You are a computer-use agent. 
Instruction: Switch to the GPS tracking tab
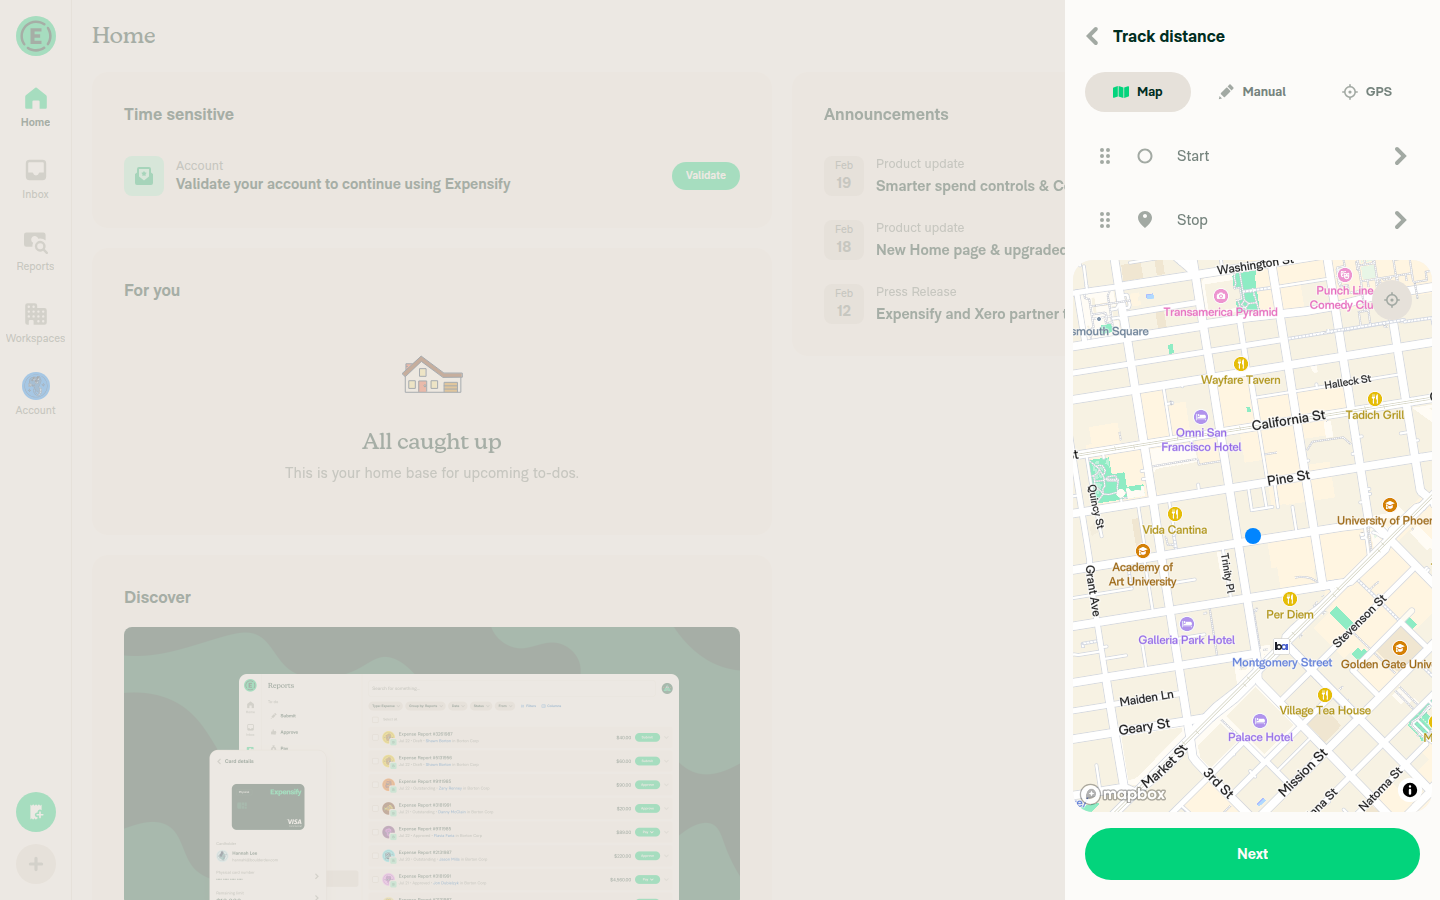(x=1366, y=91)
